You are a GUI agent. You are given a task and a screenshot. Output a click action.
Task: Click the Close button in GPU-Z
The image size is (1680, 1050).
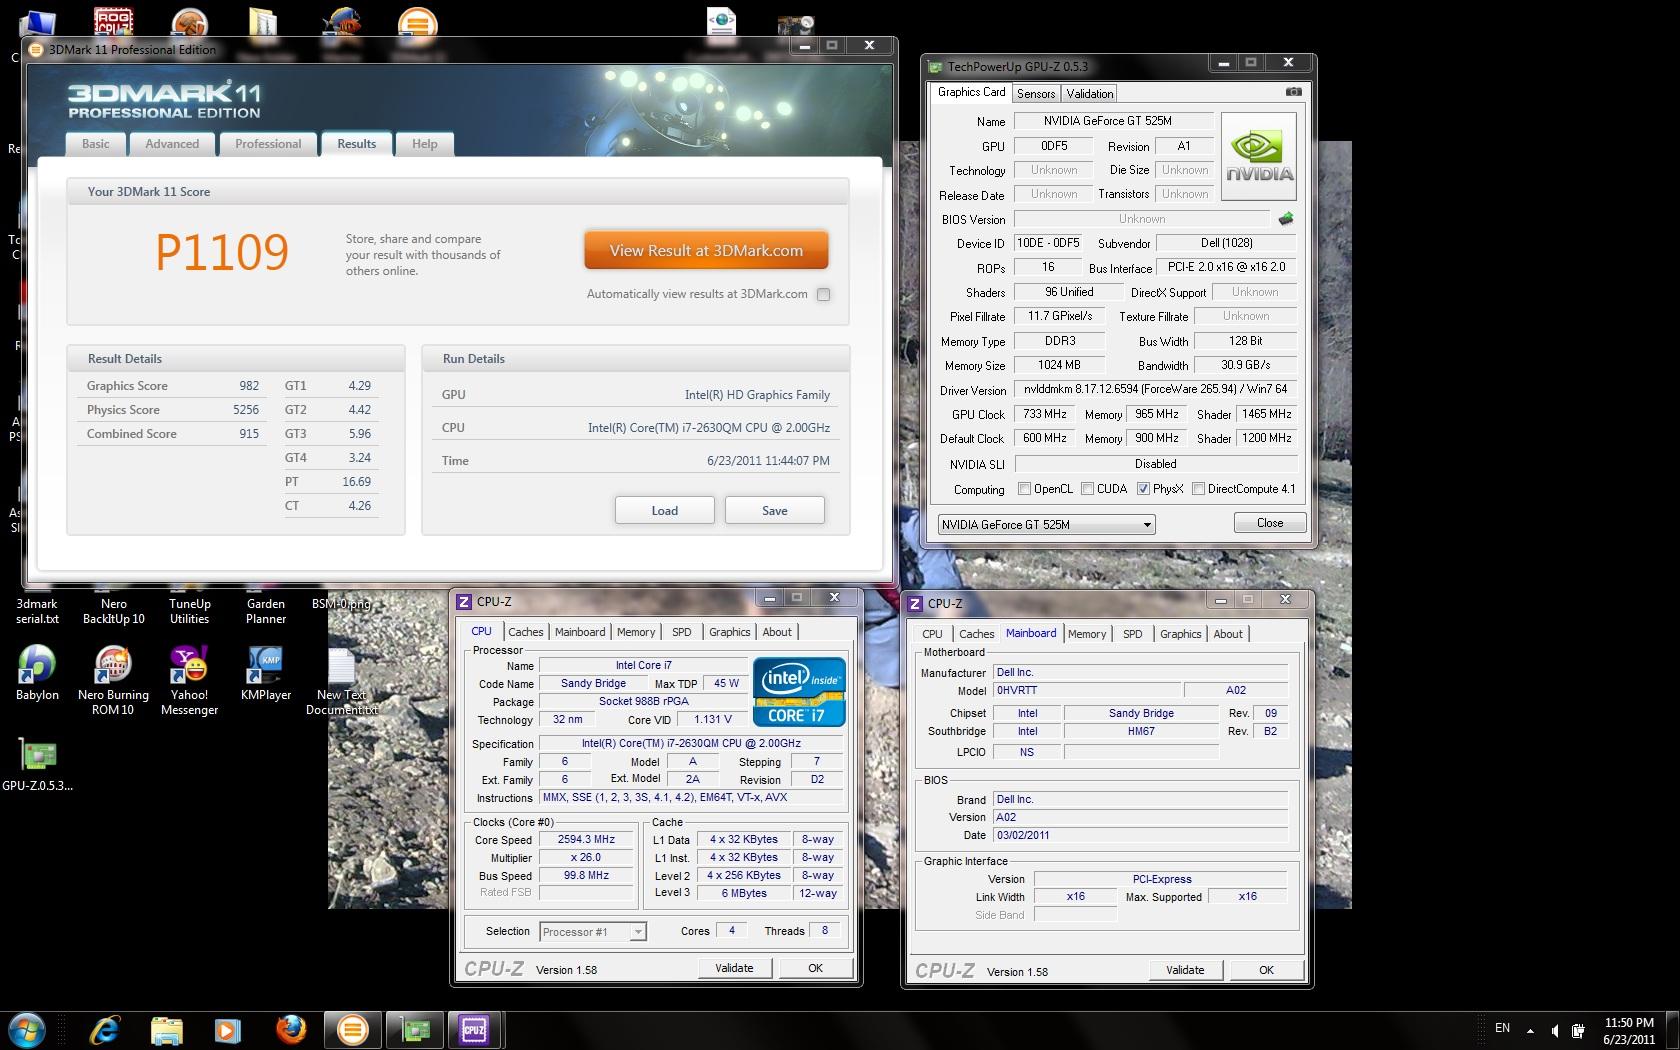[1269, 523]
